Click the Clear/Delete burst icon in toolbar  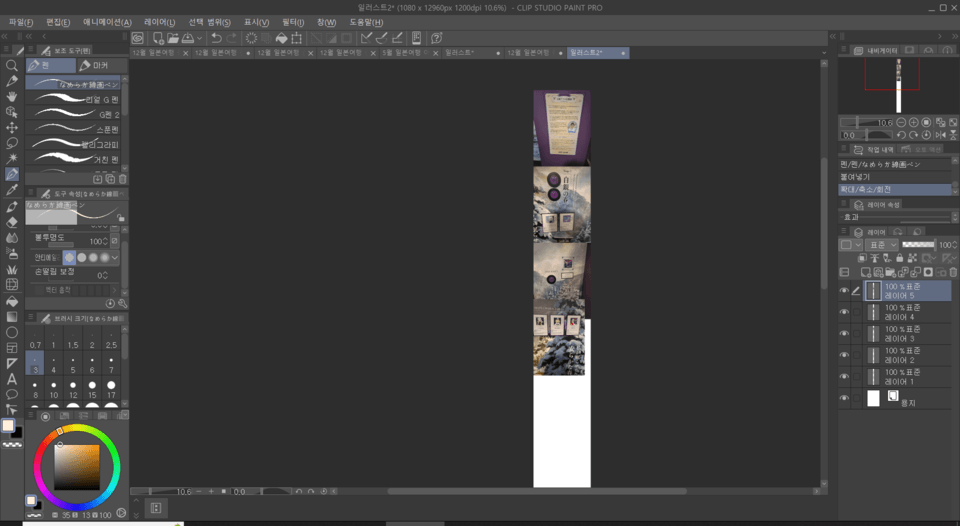(x=251, y=38)
